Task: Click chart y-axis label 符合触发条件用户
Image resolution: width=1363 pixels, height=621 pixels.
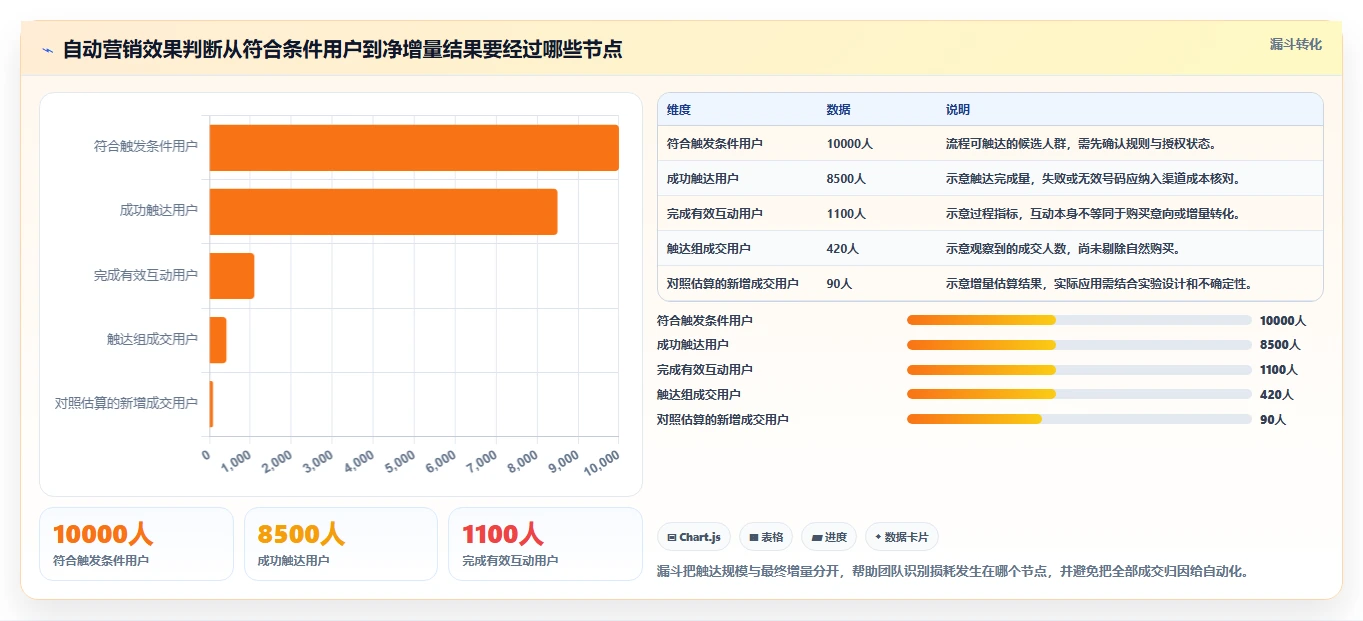Action: pos(146,146)
